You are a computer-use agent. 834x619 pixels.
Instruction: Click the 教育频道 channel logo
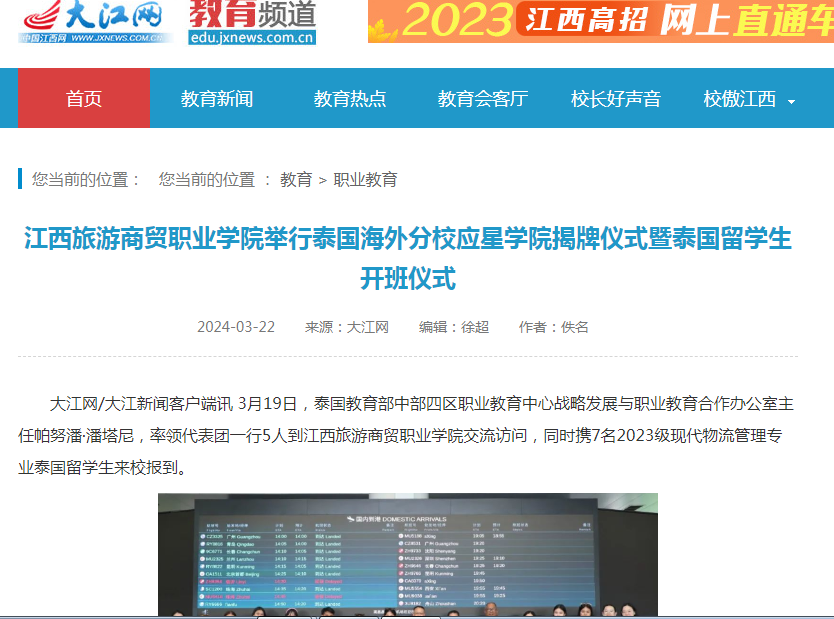point(252,14)
